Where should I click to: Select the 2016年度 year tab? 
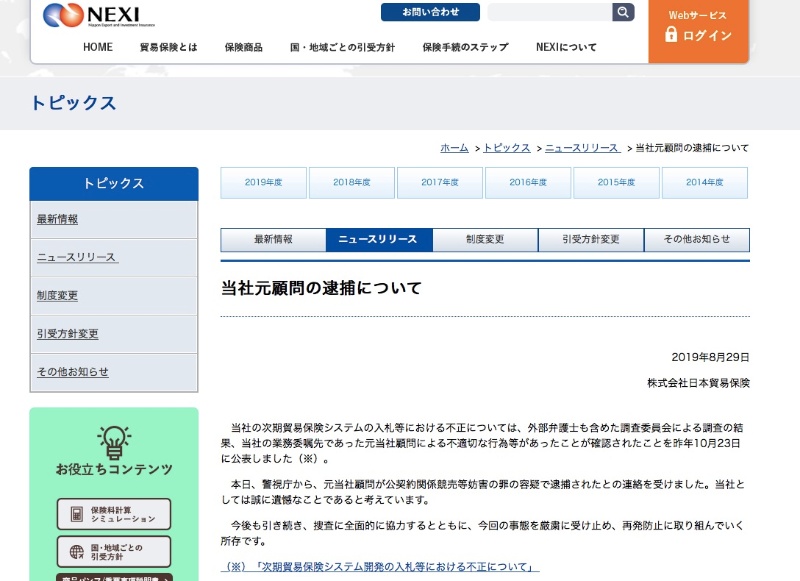click(528, 182)
